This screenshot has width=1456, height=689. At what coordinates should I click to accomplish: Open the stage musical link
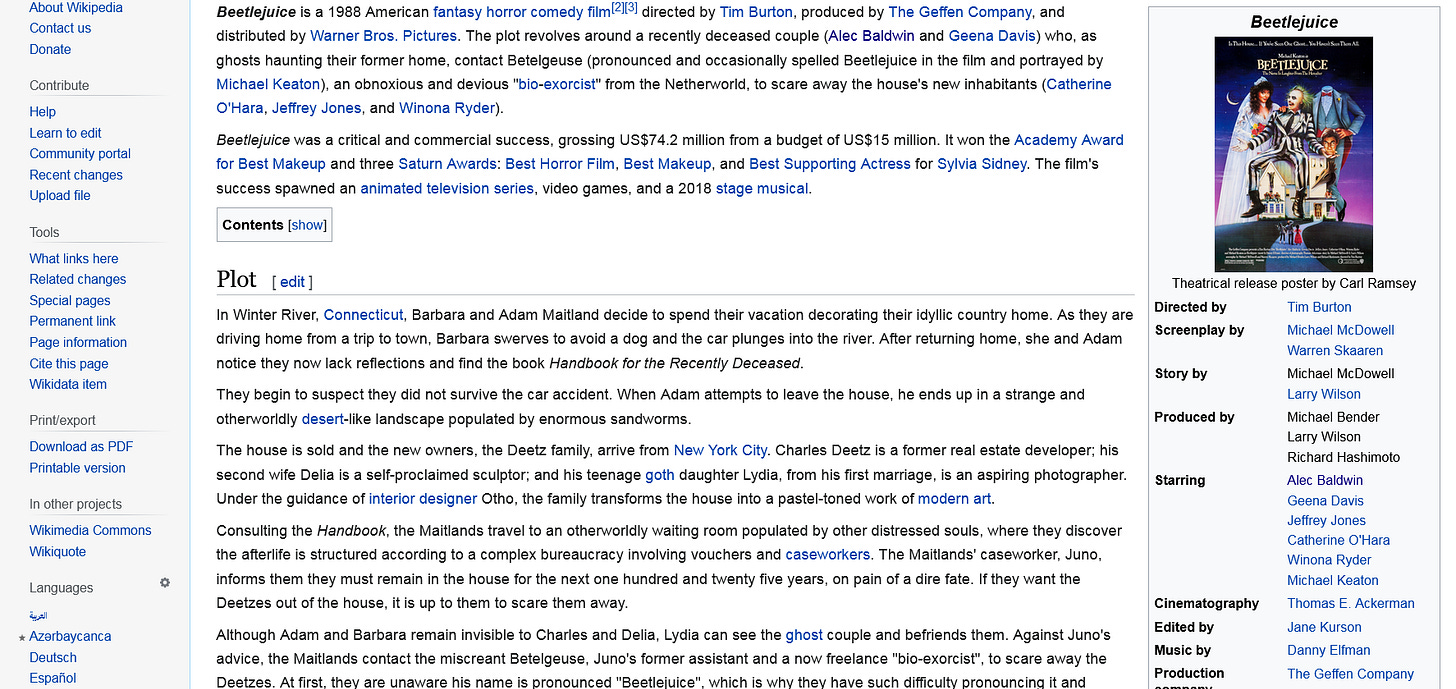pos(762,189)
